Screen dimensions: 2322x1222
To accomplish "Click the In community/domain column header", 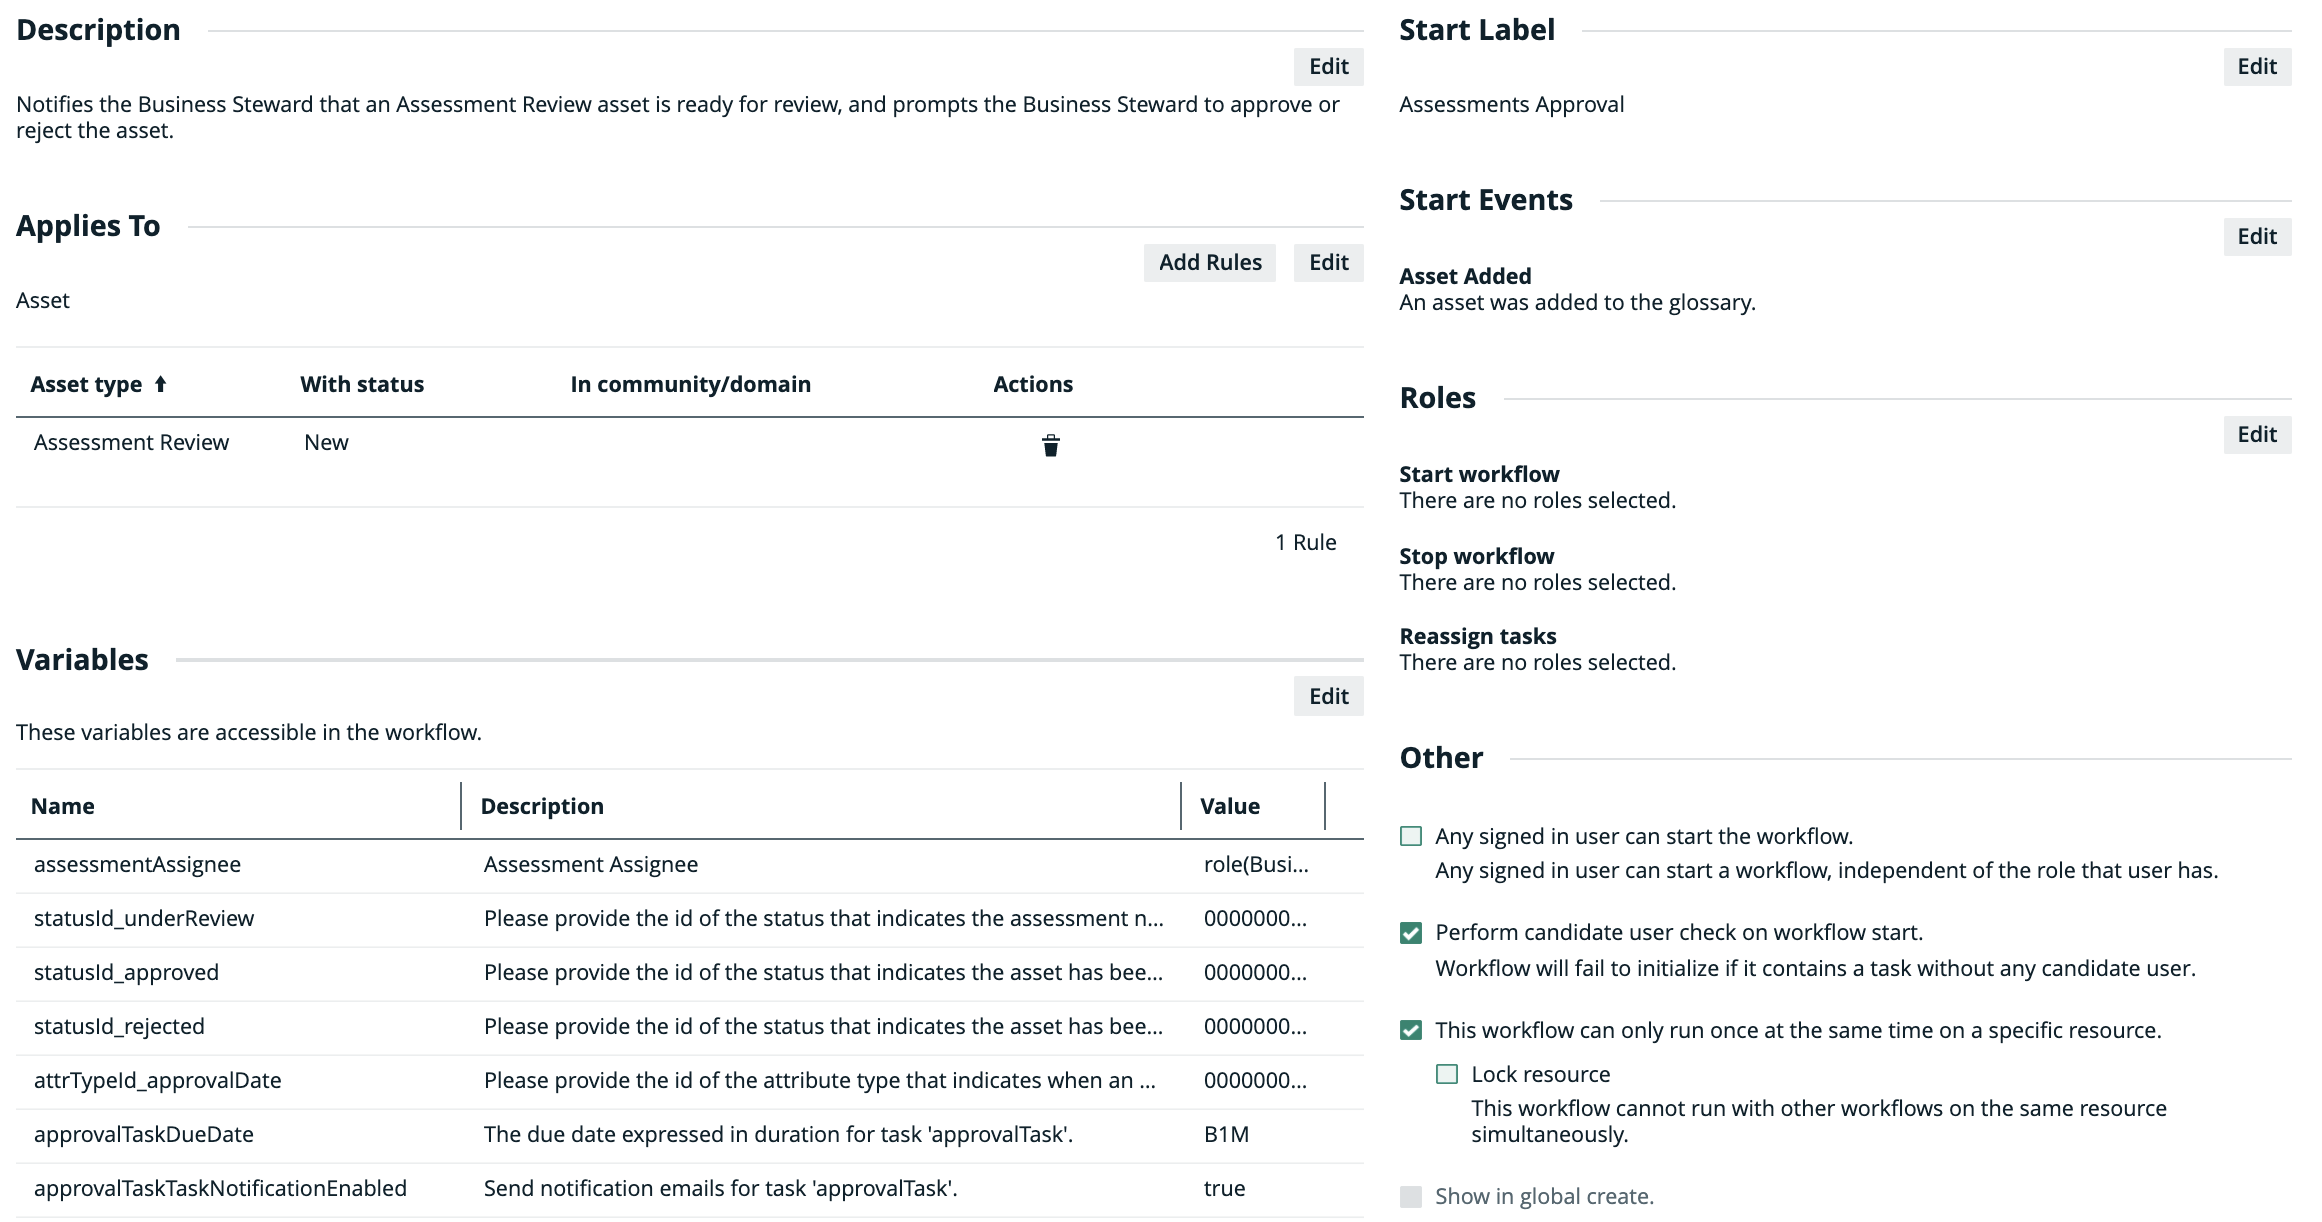I will (690, 384).
